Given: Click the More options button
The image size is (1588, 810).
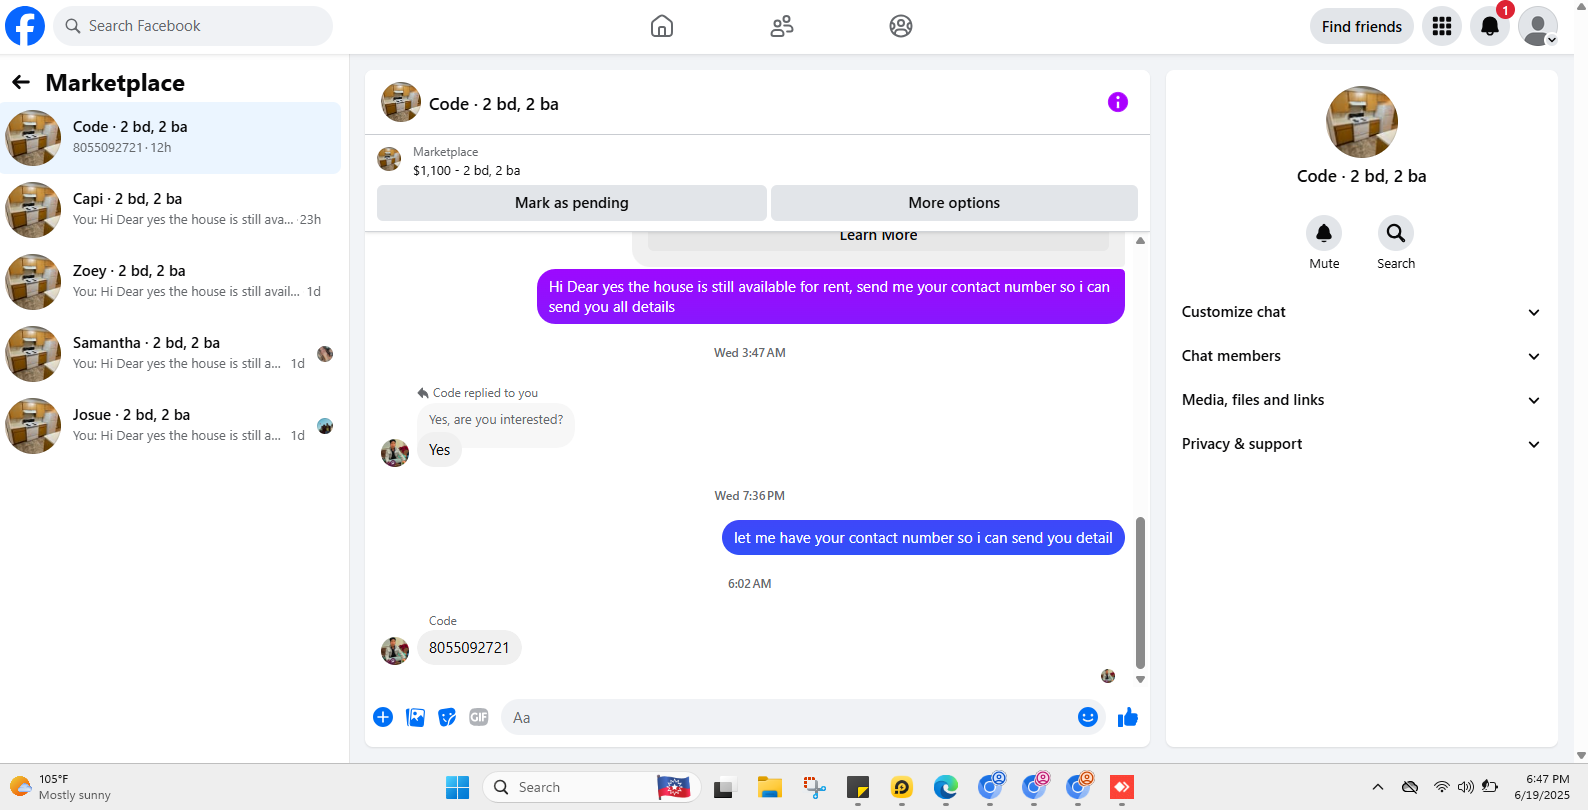Looking at the screenshot, I should tap(954, 203).
